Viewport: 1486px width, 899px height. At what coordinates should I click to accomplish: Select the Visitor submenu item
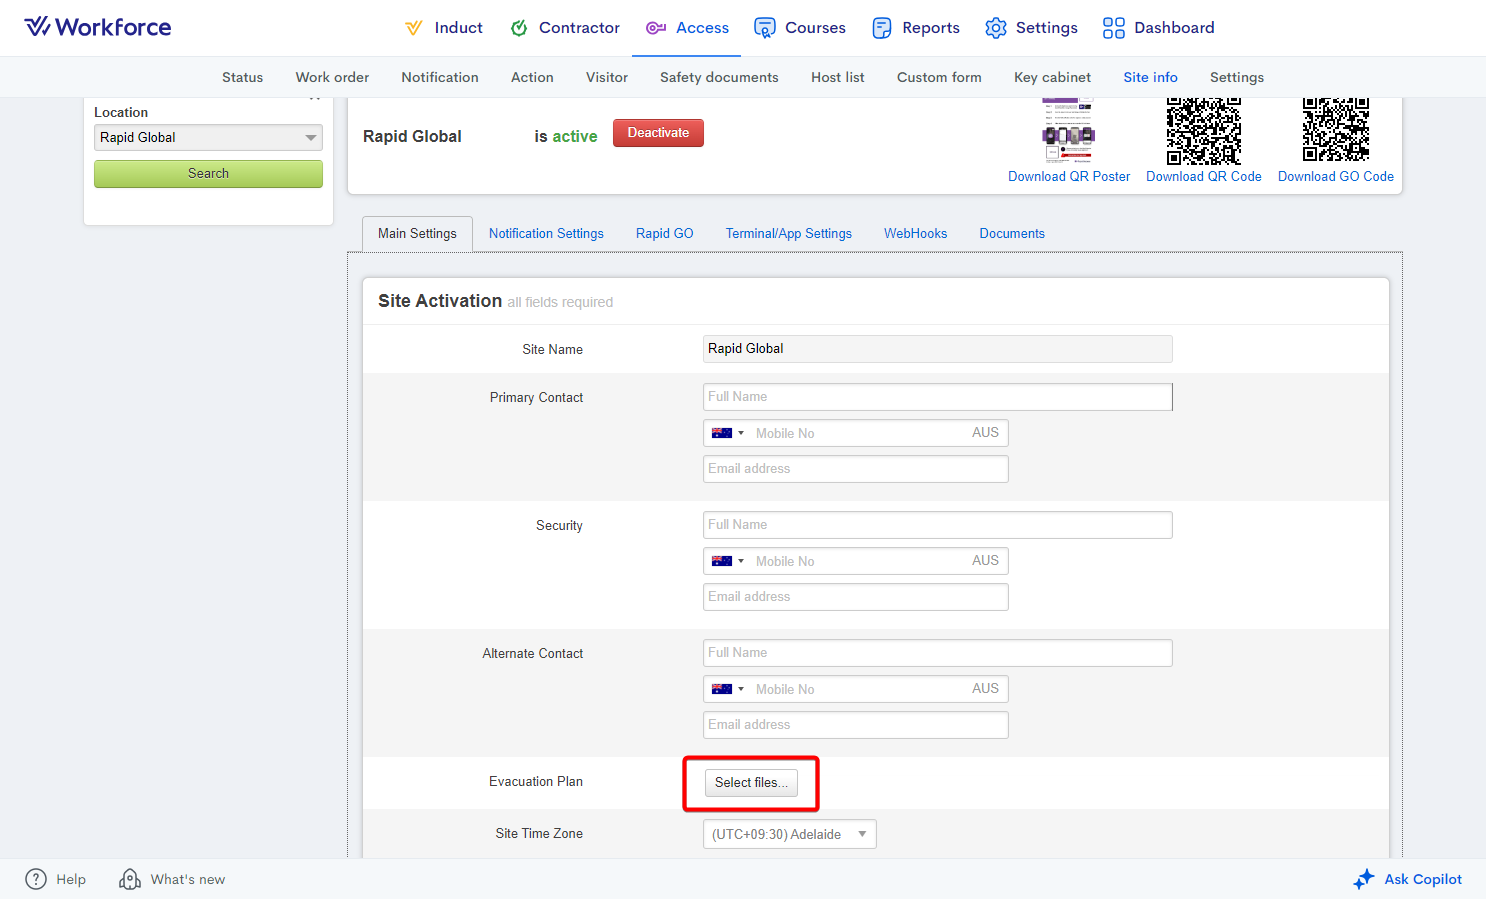(x=607, y=77)
